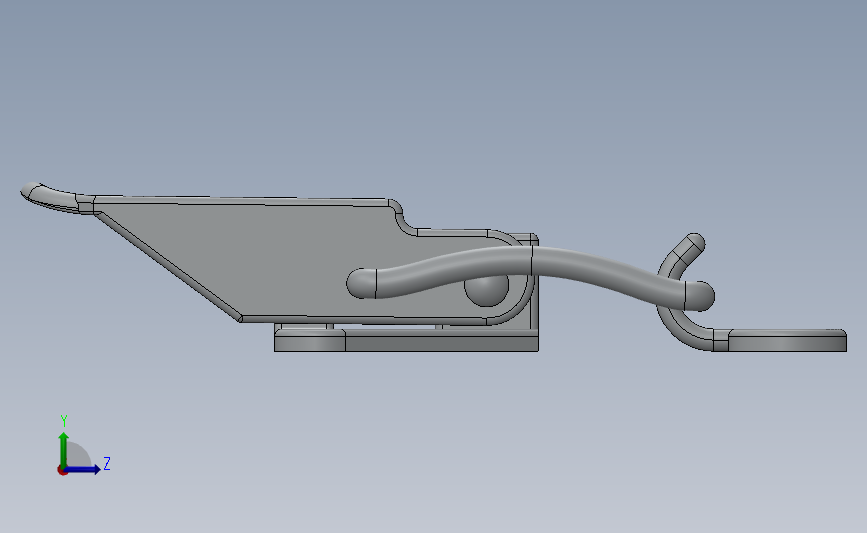The width and height of the screenshot is (867, 533).
Task: Click the green Y axis of the triad
Action: tap(64, 449)
